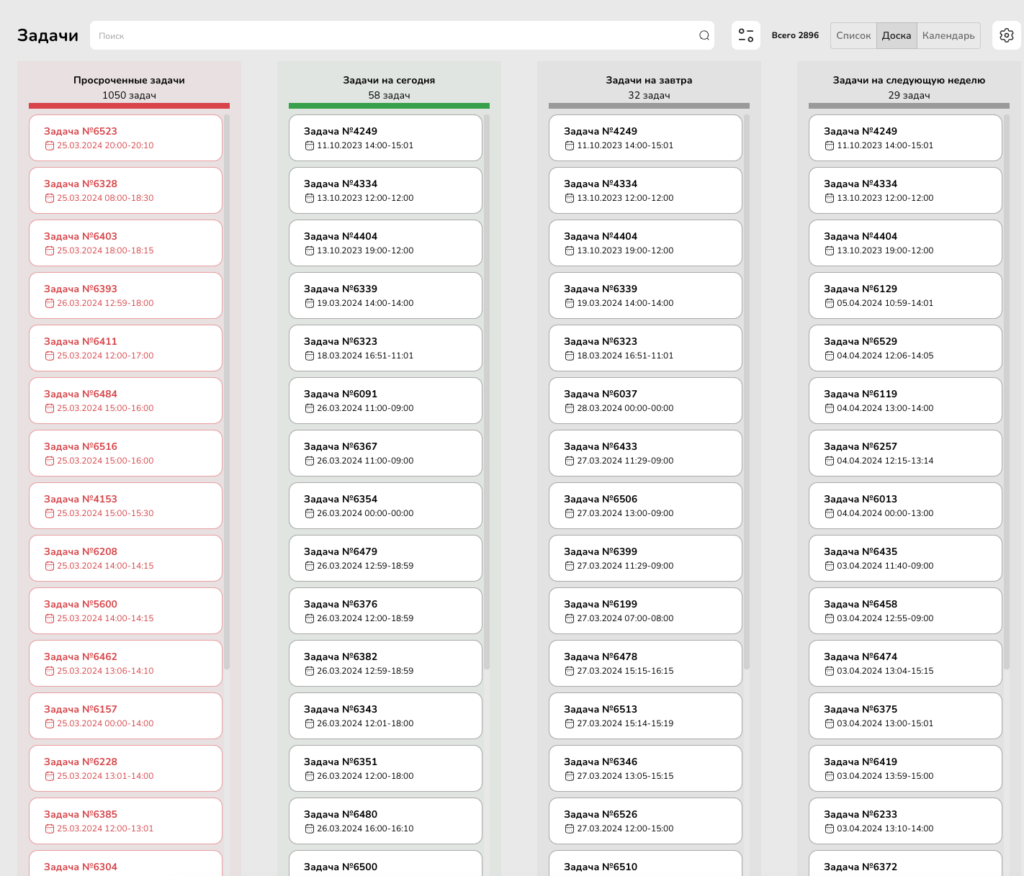Click calendar icon on next week's task №6129
1024x876 pixels.
click(829, 303)
